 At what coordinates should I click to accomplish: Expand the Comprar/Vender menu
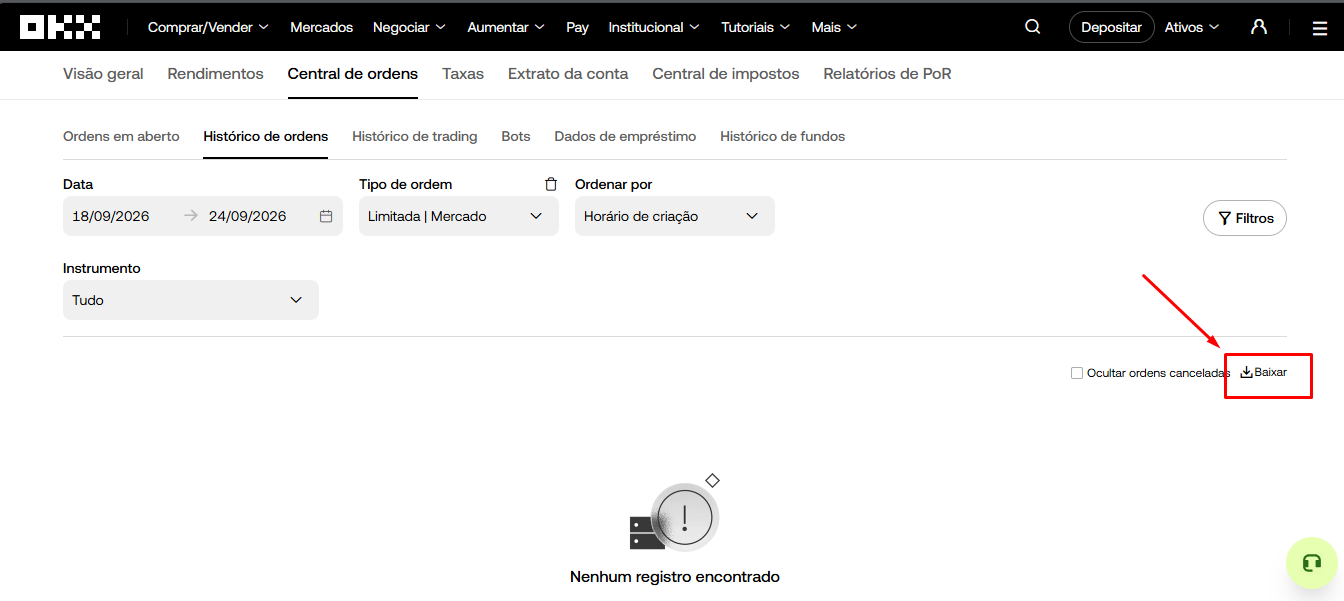coord(208,27)
